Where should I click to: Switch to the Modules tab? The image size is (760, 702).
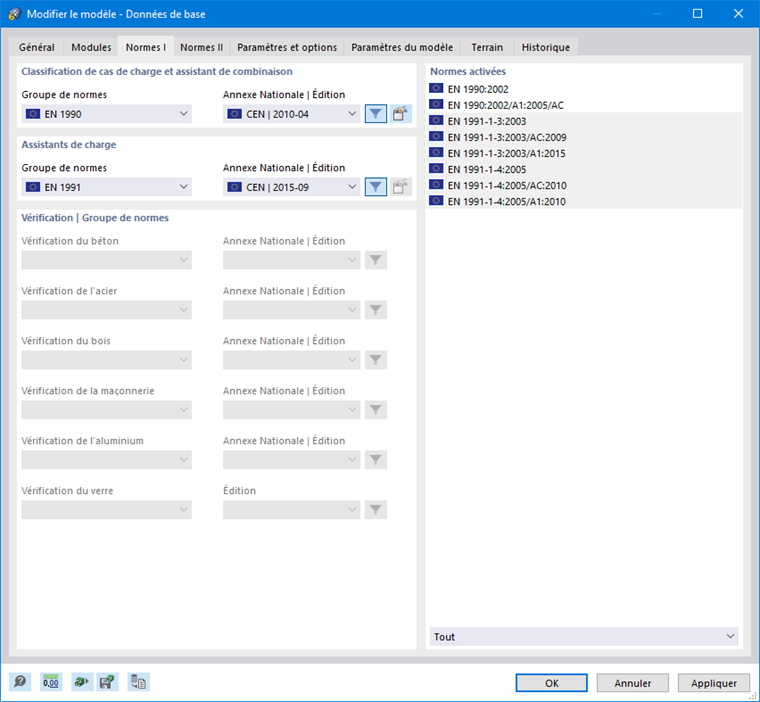91,47
